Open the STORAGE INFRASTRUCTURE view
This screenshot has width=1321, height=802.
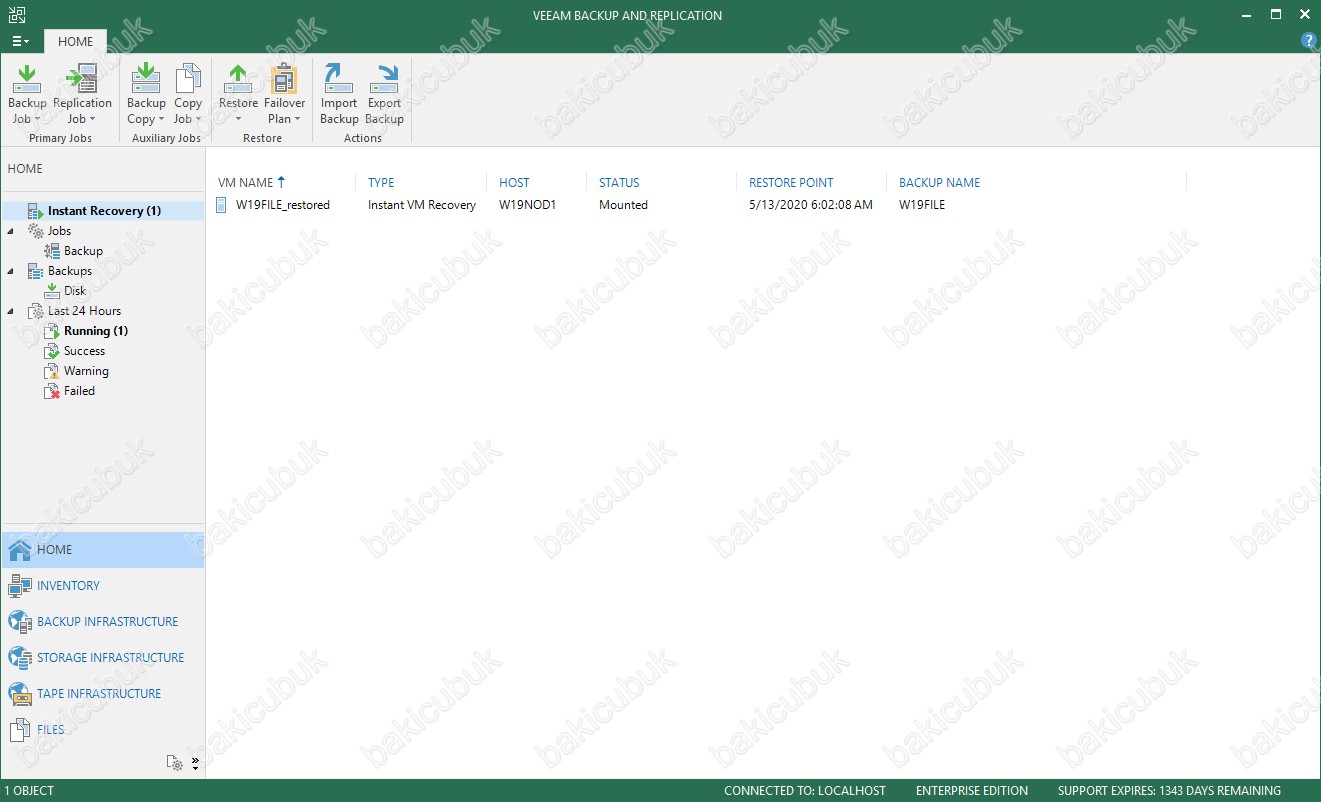pos(102,658)
